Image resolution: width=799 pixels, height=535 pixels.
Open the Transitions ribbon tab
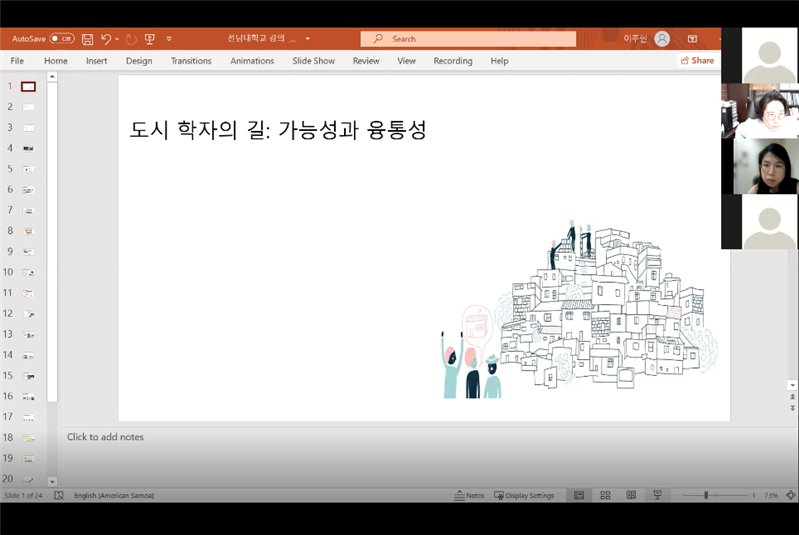pyautogui.click(x=191, y=61)
